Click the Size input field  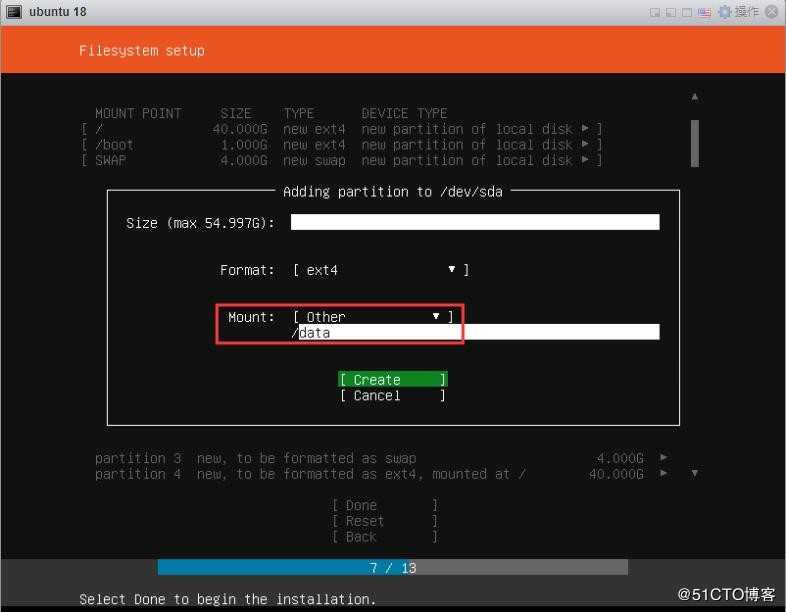475,222
